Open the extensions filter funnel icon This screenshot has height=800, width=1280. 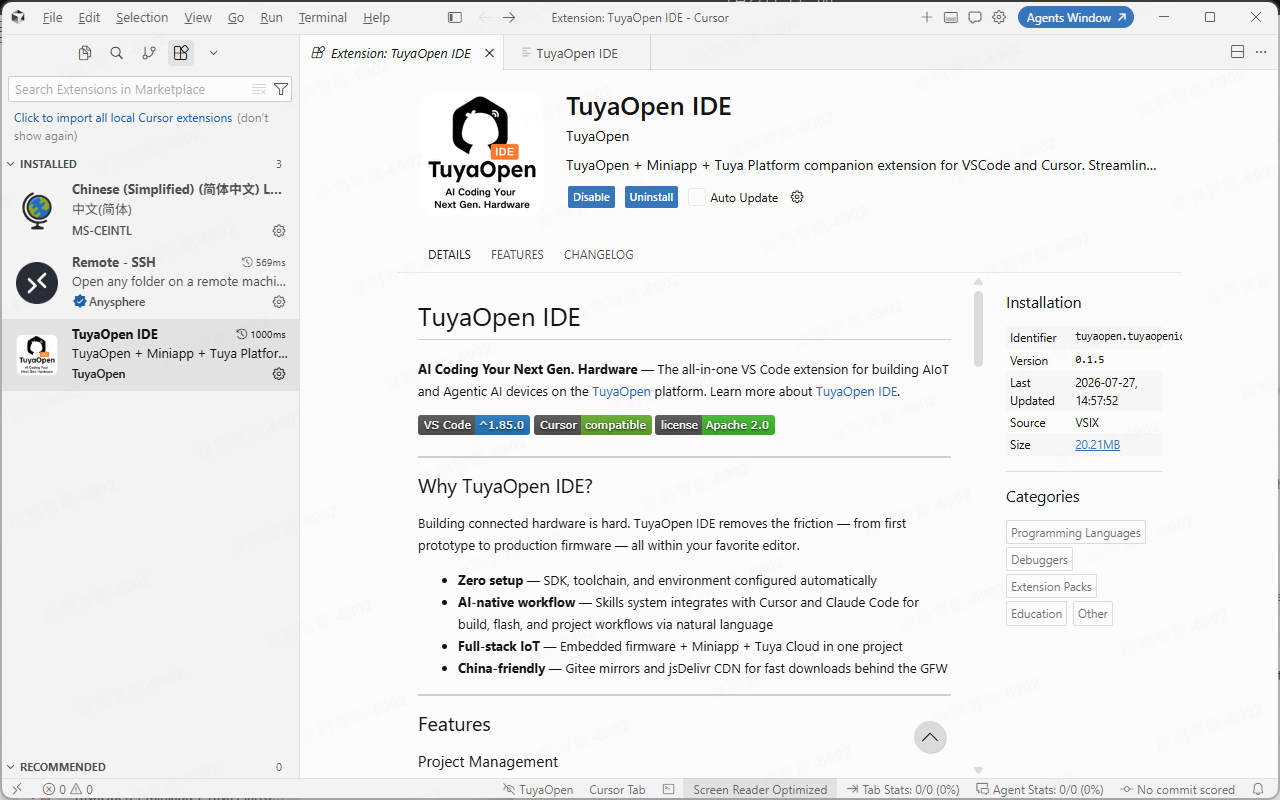pos(281,89)
